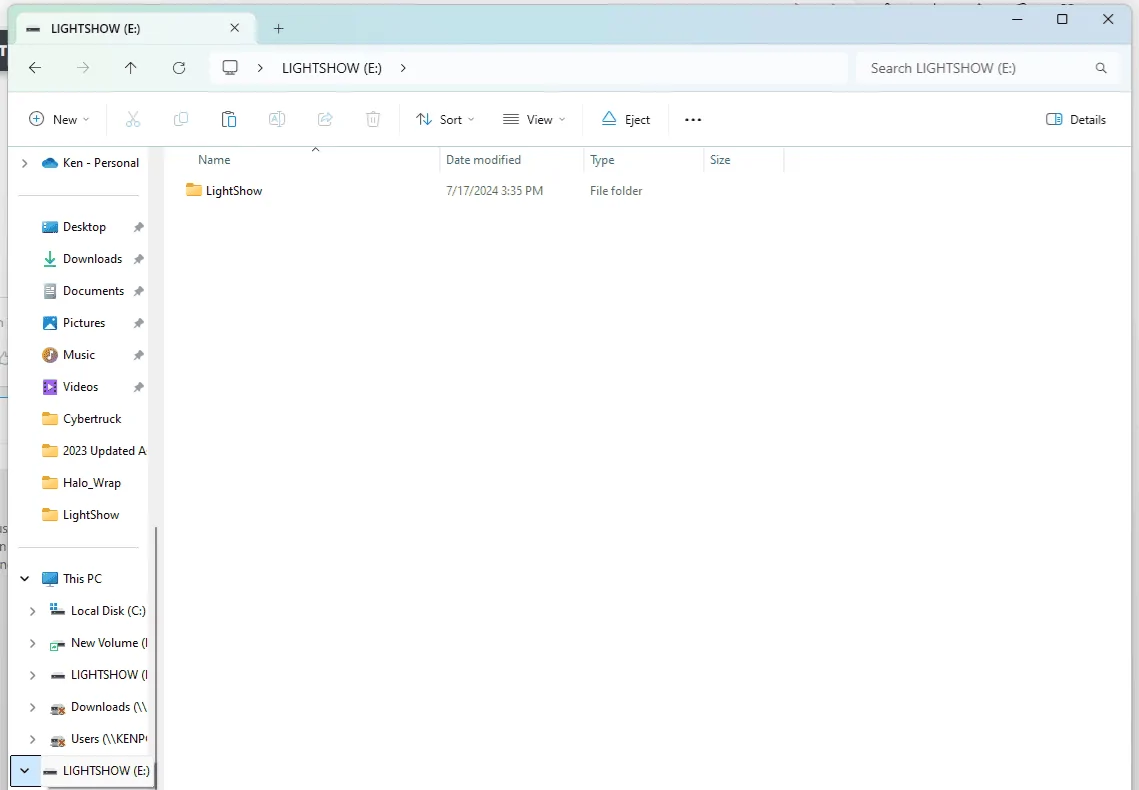
Task: Expand the New Volume drive node
Action: tap(33, 643)
